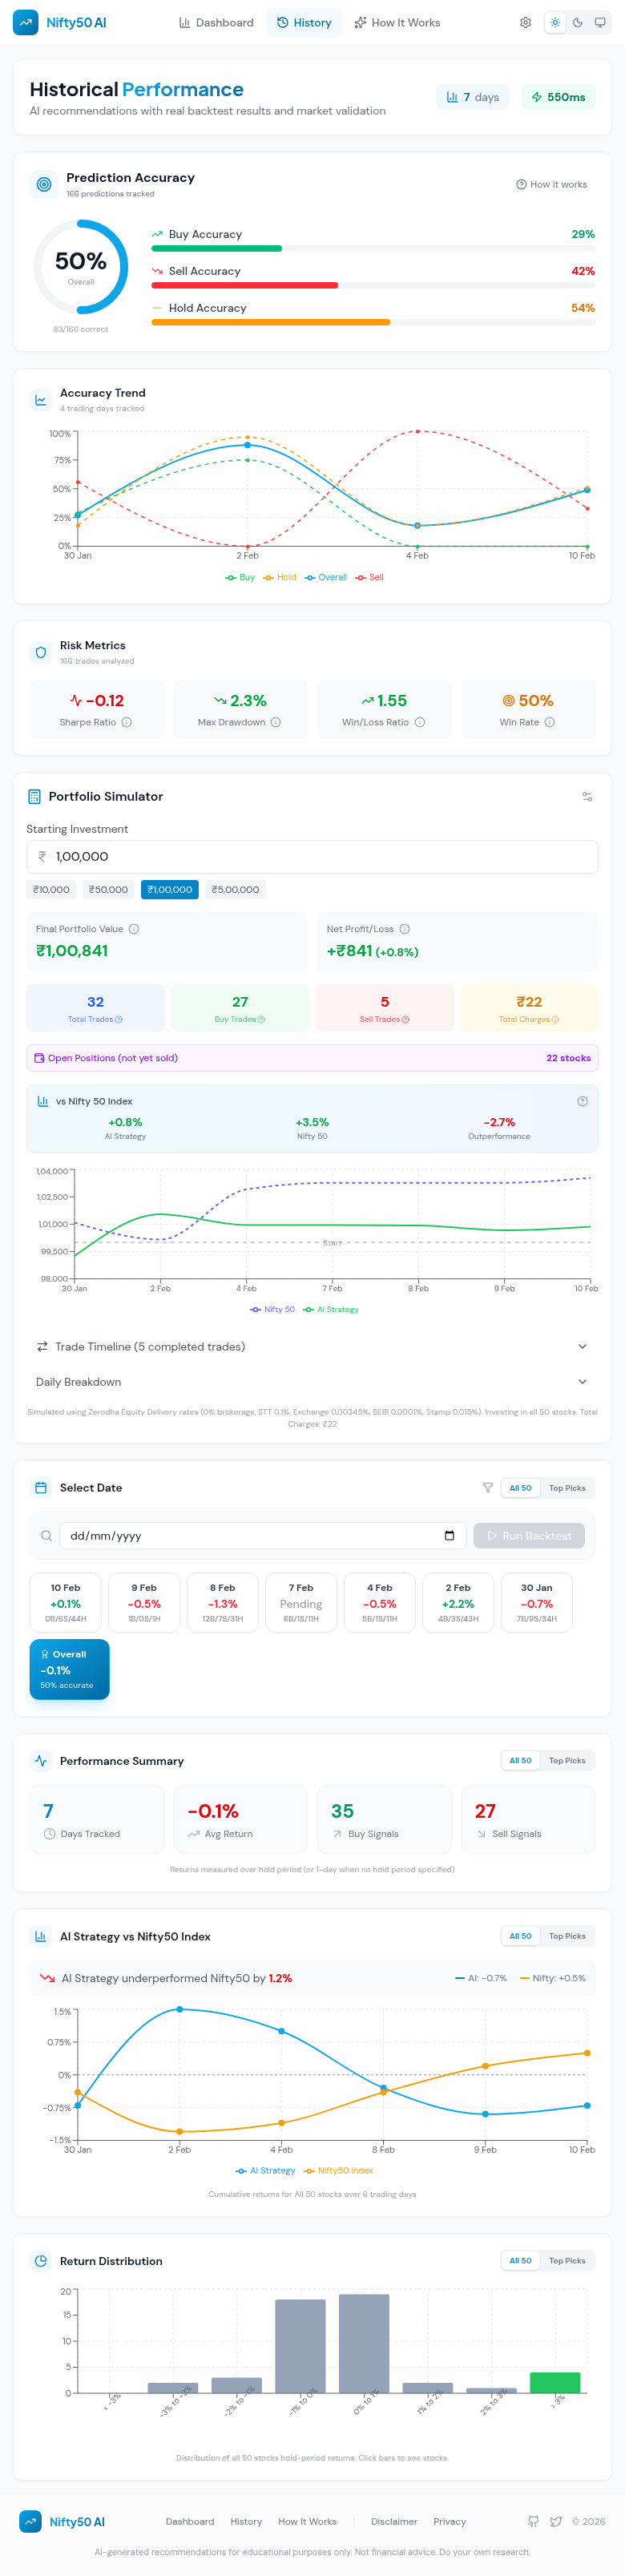Click the dd/mm/yyyy date input field

(263, 1536)
